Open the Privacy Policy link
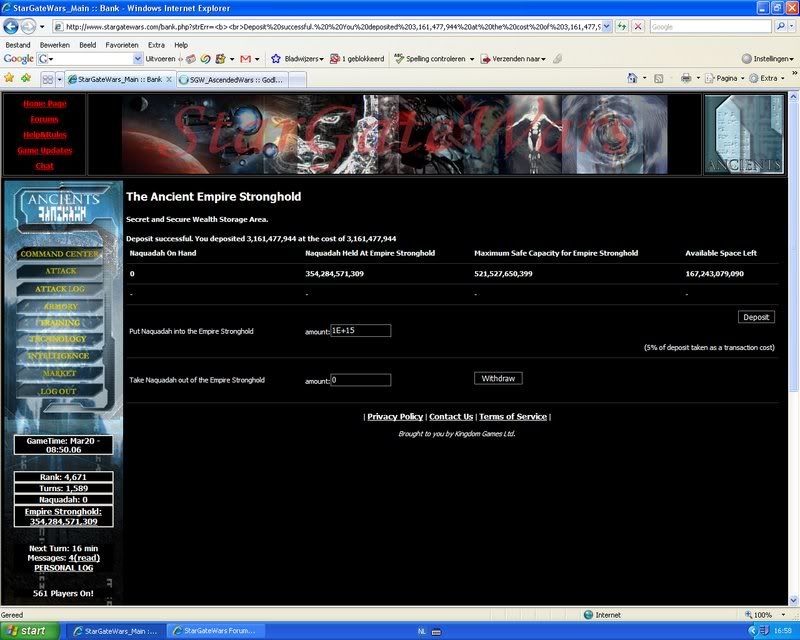Viewport: 800px width, 640px height. [395, 416]
